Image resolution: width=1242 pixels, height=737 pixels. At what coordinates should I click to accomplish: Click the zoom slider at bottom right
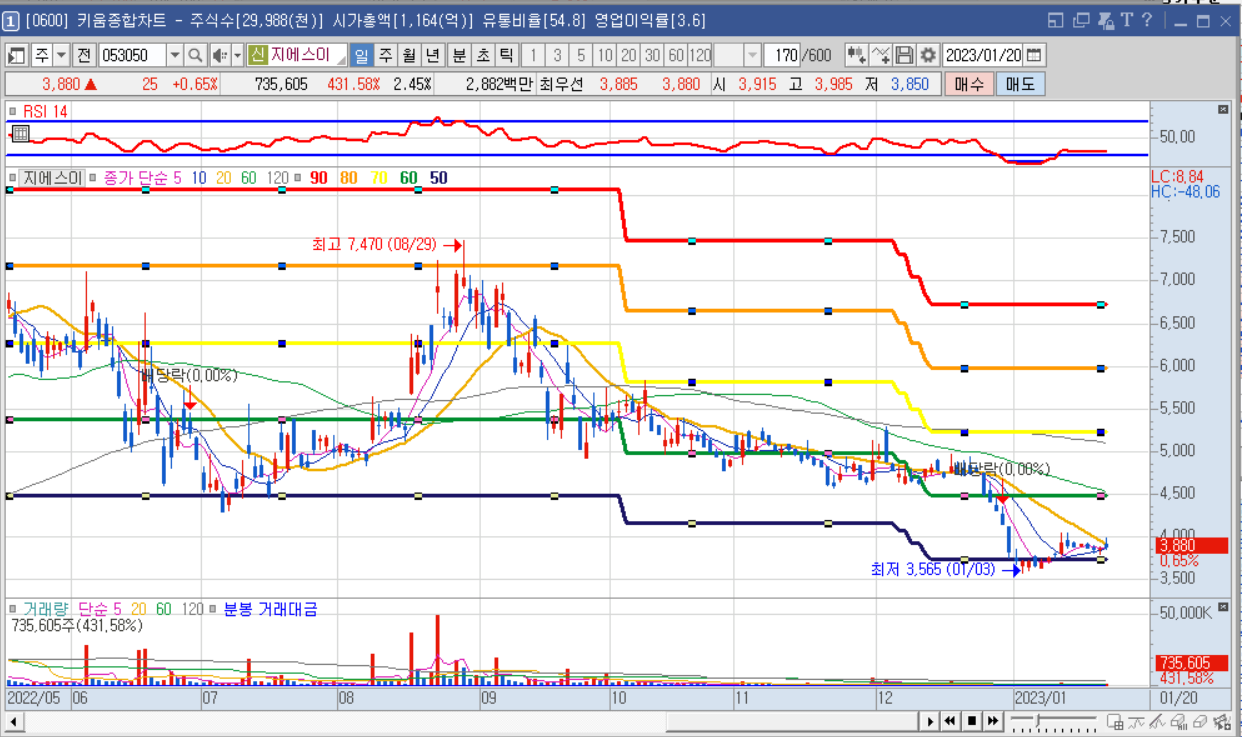[1052, 721]
